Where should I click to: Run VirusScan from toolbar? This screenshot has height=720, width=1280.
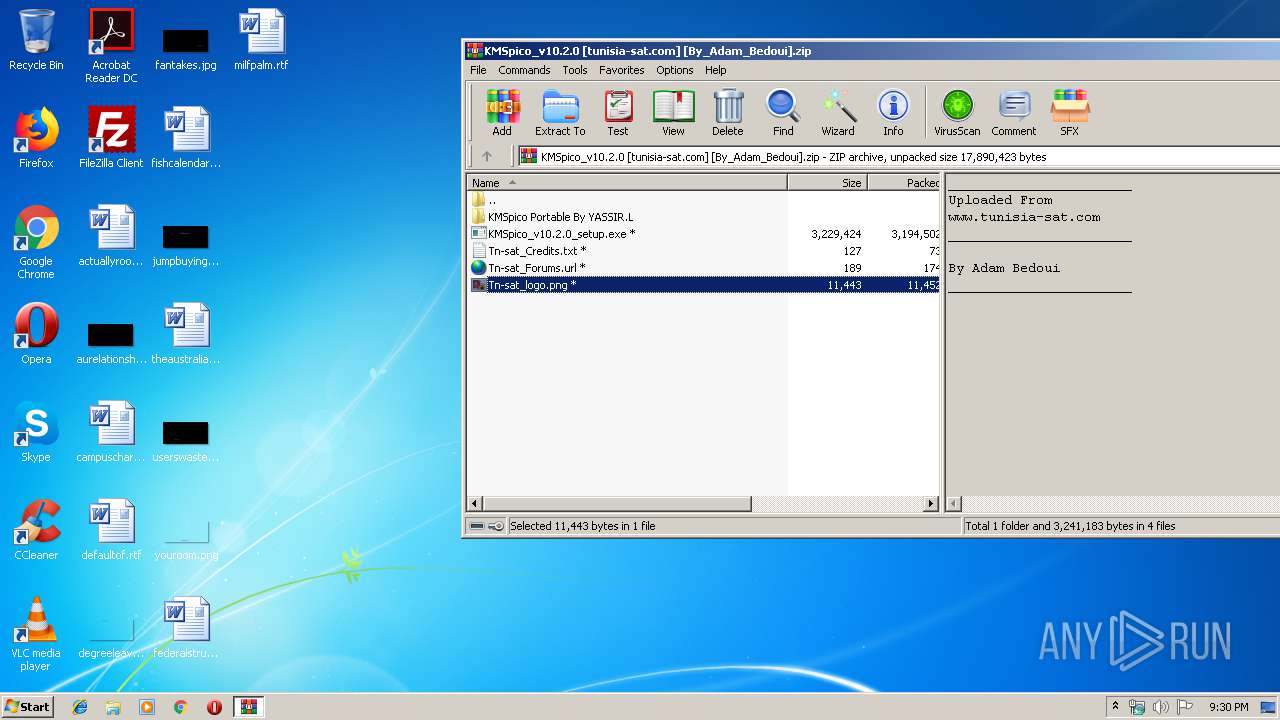pyautogui.click(x=957, y=112)
